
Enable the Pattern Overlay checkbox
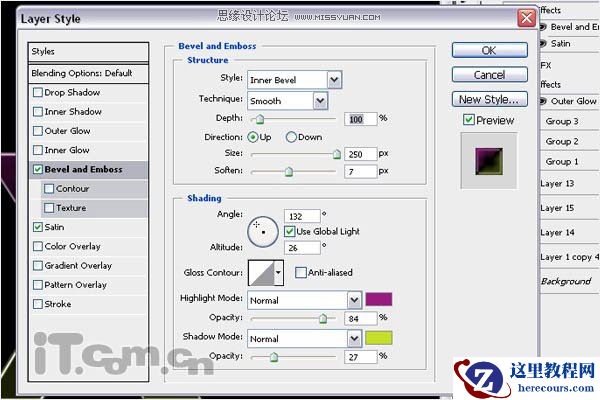coord(38,285)
